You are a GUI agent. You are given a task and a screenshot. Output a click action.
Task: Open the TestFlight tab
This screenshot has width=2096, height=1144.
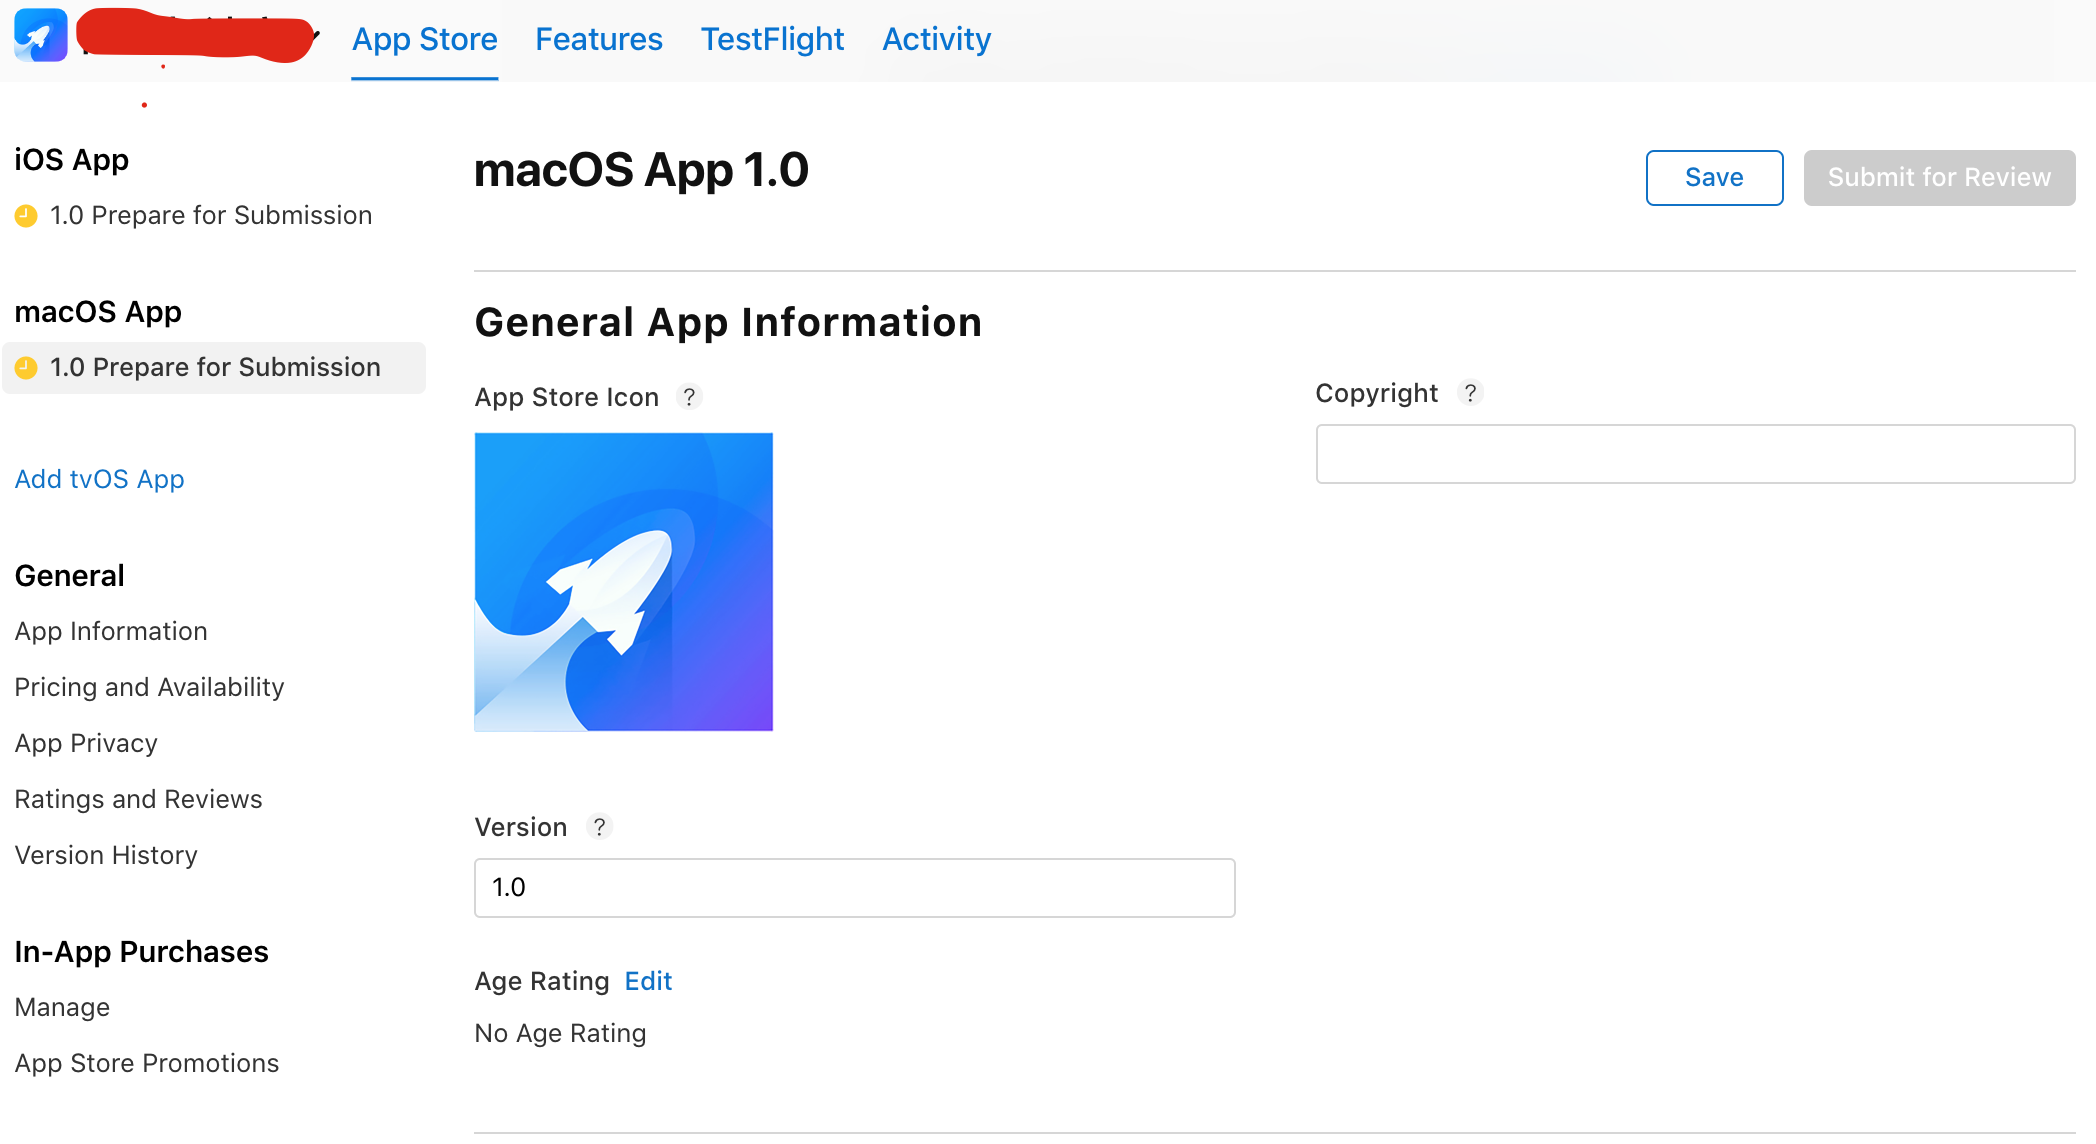tap(772, 39)
